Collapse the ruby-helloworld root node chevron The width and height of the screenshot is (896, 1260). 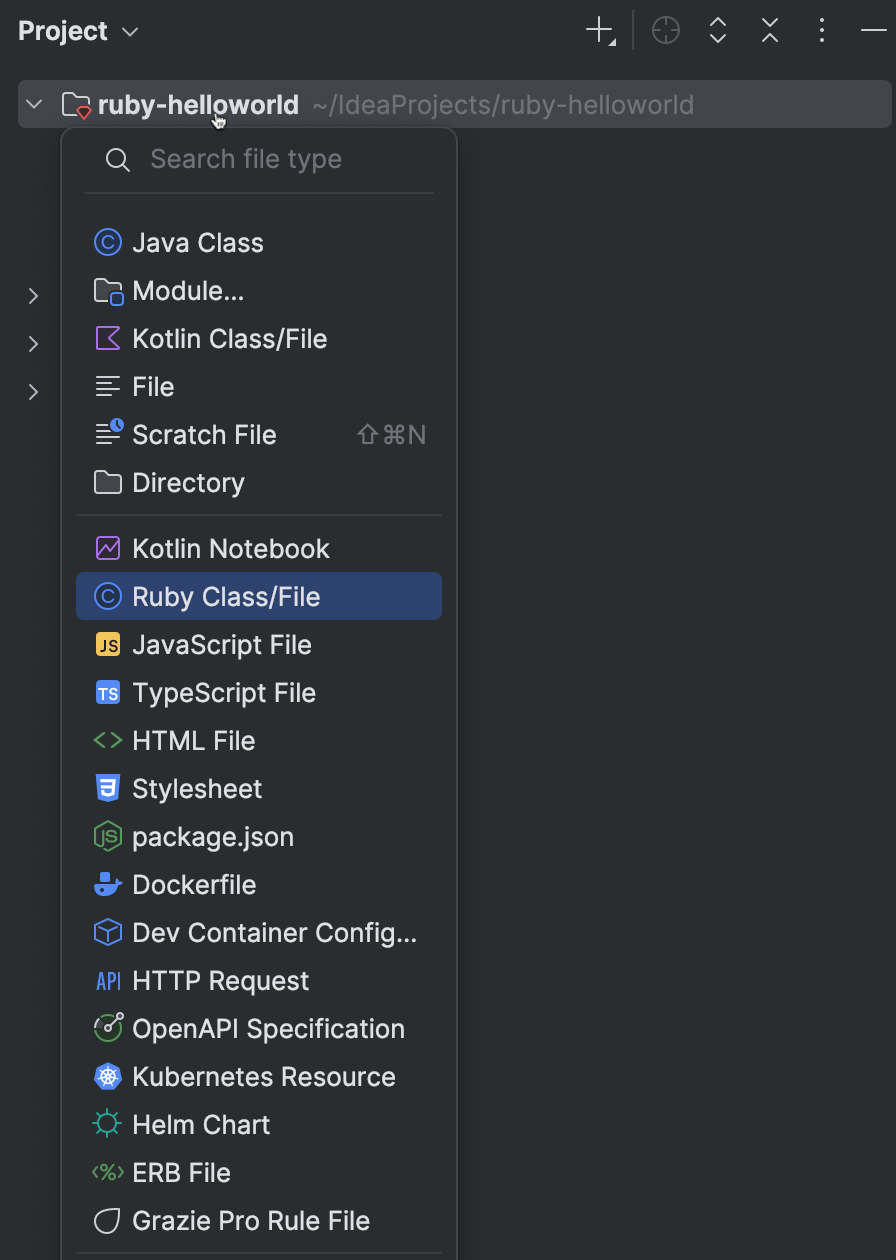34,103
